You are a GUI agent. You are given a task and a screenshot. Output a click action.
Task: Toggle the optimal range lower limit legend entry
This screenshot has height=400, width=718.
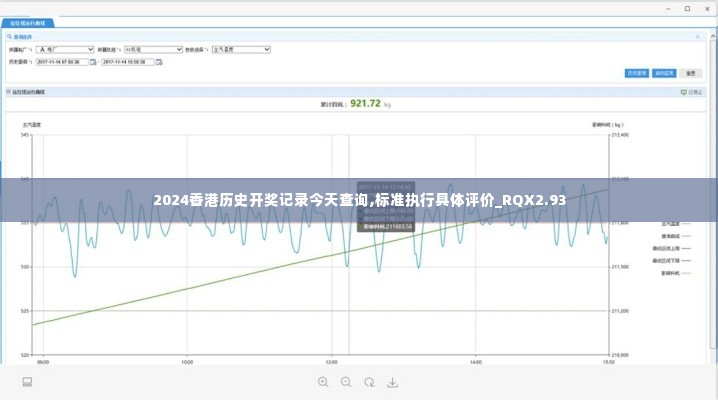[x=672, y=261]
